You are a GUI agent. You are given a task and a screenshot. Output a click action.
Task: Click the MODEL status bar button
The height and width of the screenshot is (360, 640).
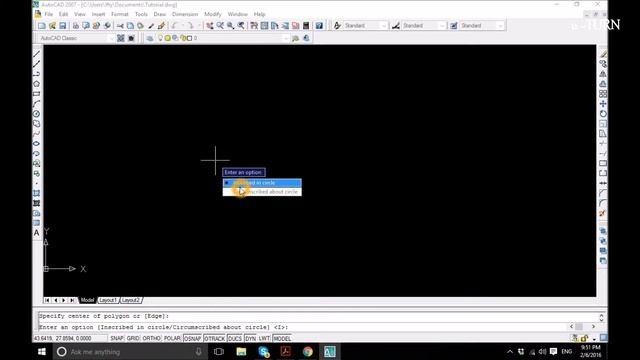pos(282,338)
